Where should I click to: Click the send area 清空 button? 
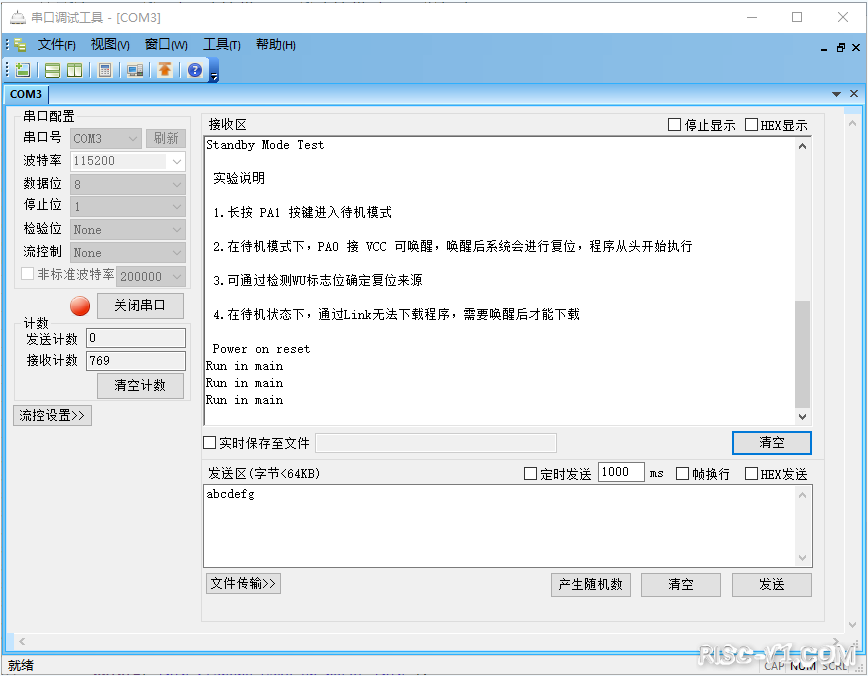tap(681, 585)
